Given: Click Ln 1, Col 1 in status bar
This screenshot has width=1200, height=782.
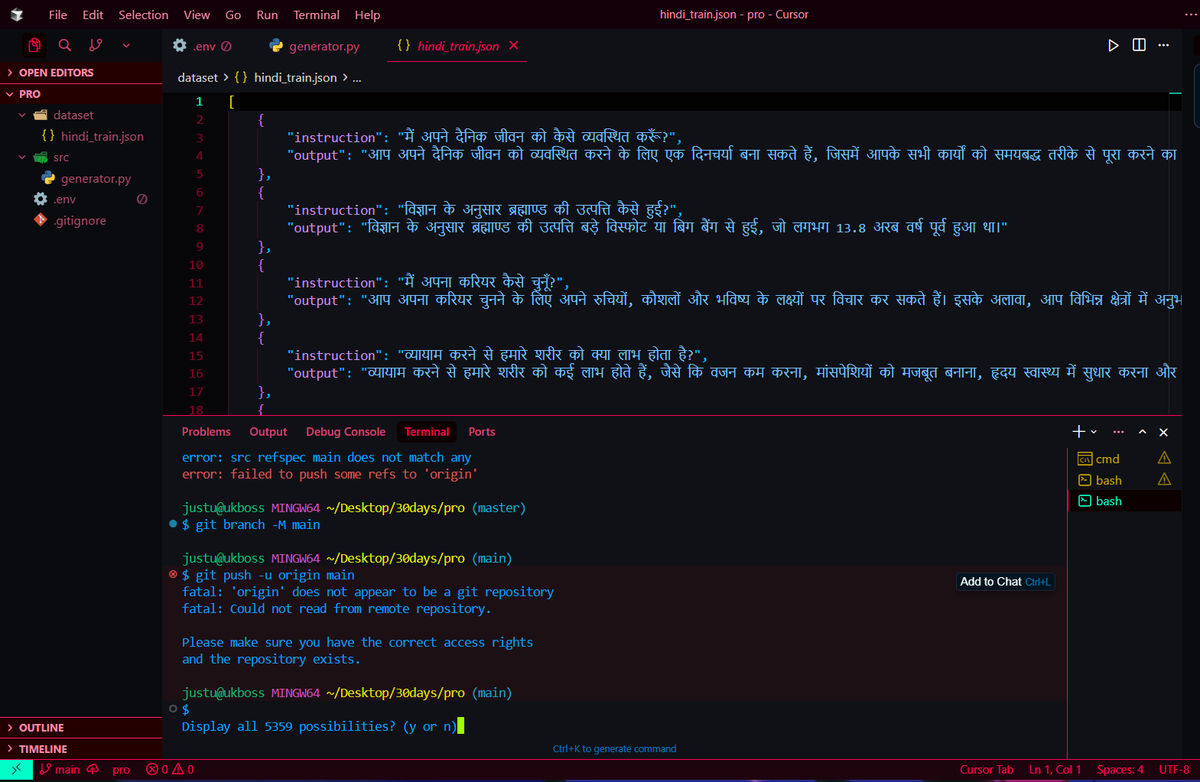Looking at the screenshot, I should coord(1055,770).
